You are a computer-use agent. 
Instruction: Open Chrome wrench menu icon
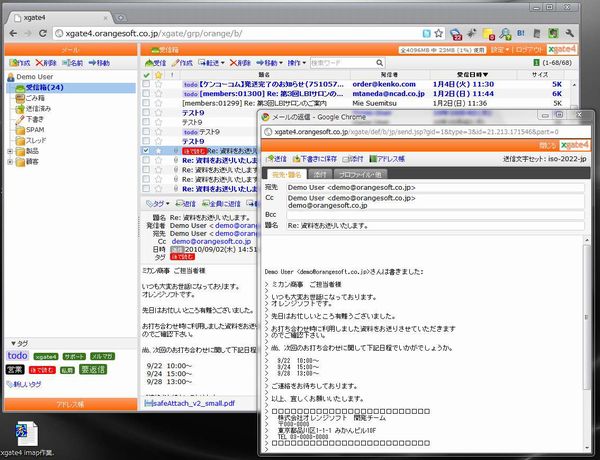569,33
